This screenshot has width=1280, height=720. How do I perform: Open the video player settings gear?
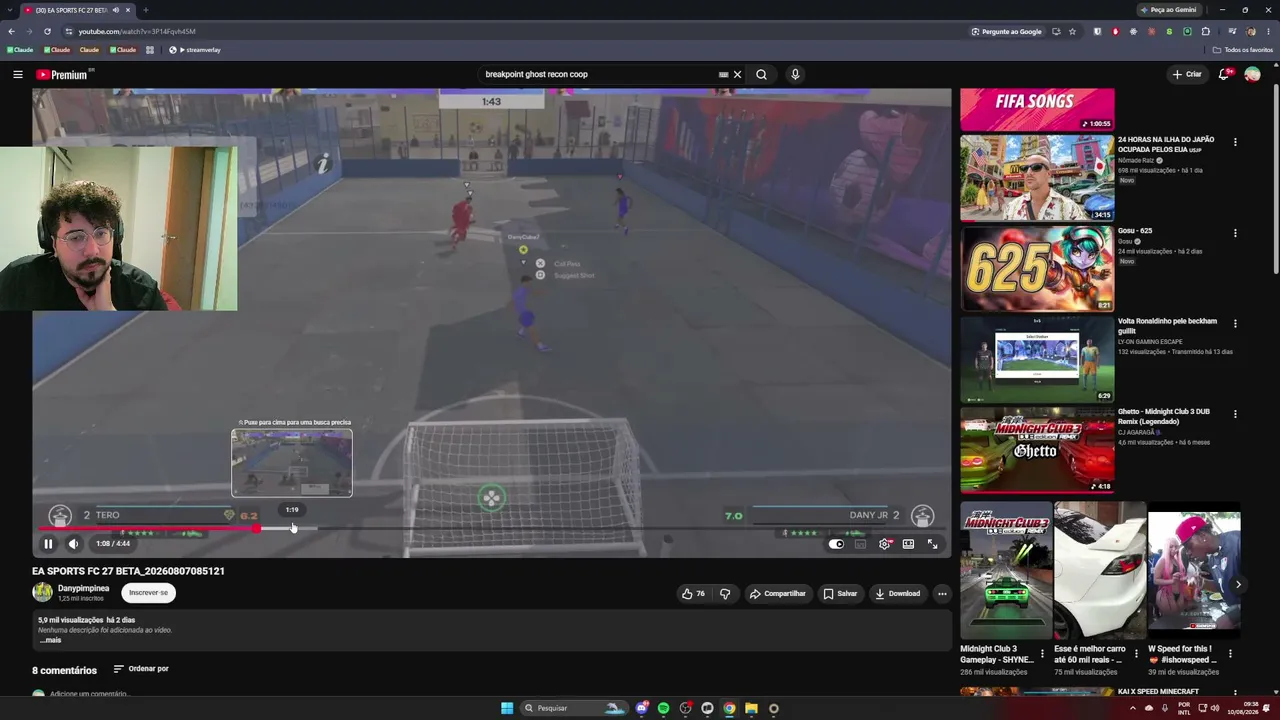pos(884,544)
